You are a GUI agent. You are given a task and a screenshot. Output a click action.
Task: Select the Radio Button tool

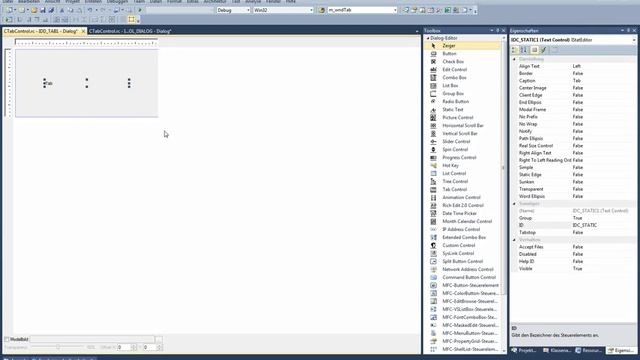(463, 101)
